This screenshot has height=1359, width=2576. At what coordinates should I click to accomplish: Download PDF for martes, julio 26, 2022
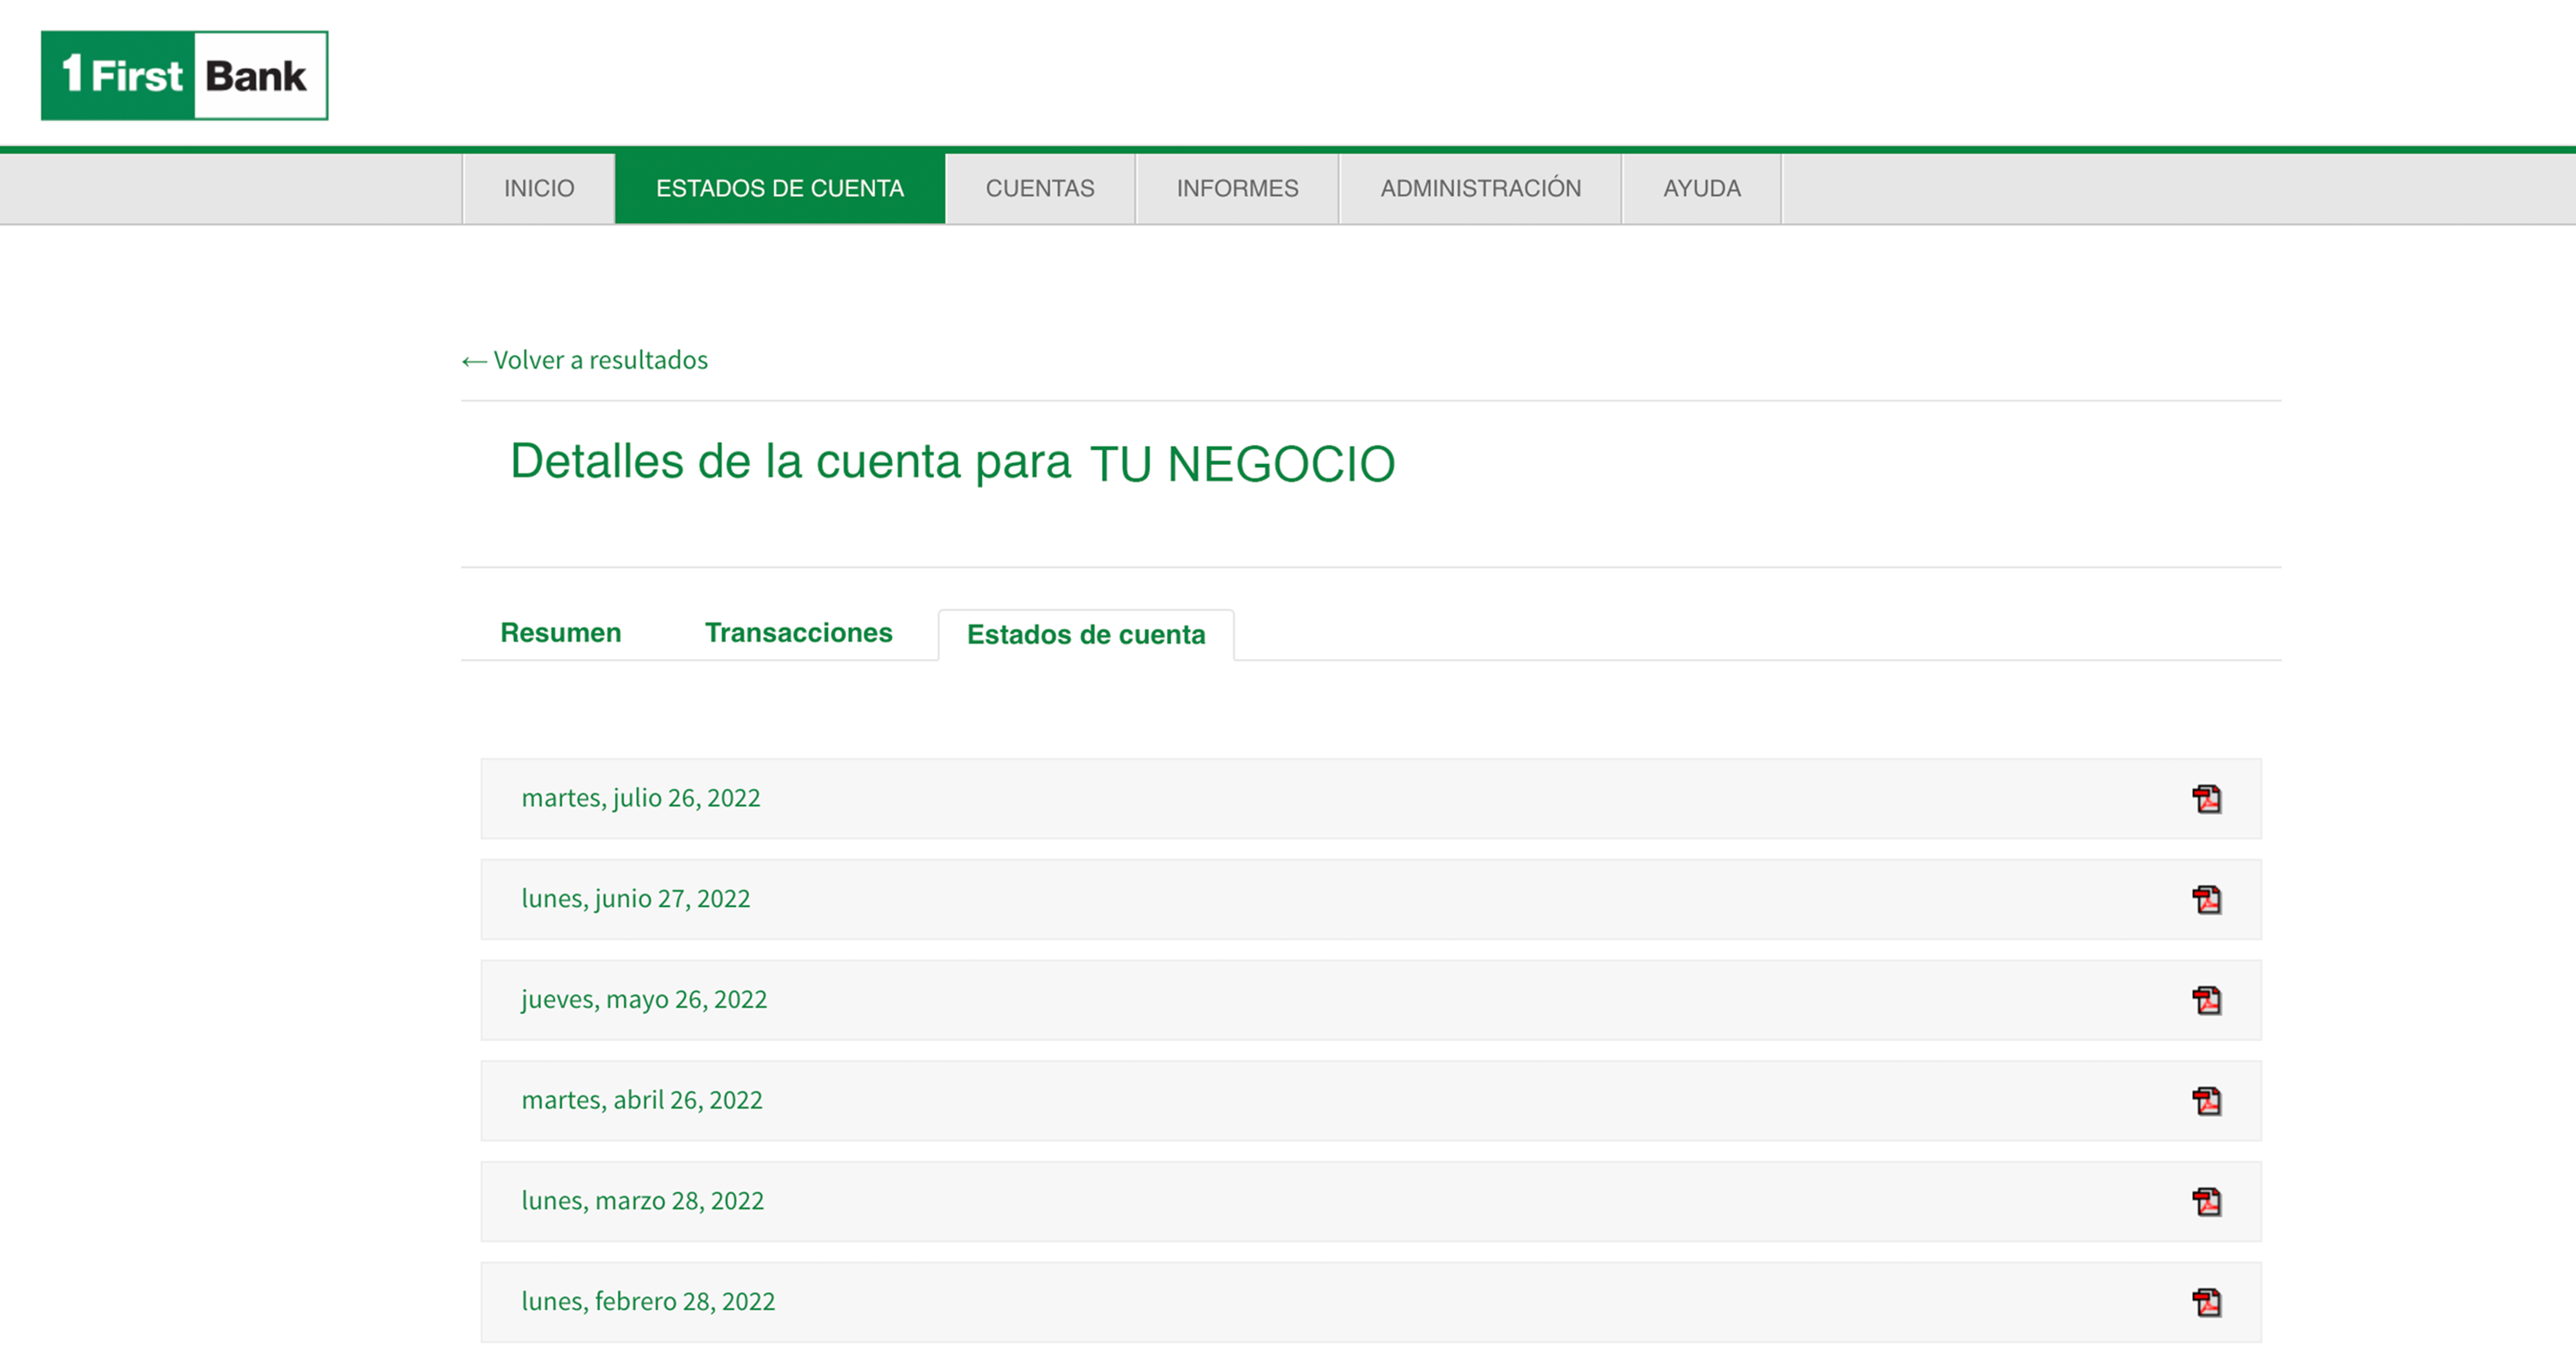coord(2207,799)
